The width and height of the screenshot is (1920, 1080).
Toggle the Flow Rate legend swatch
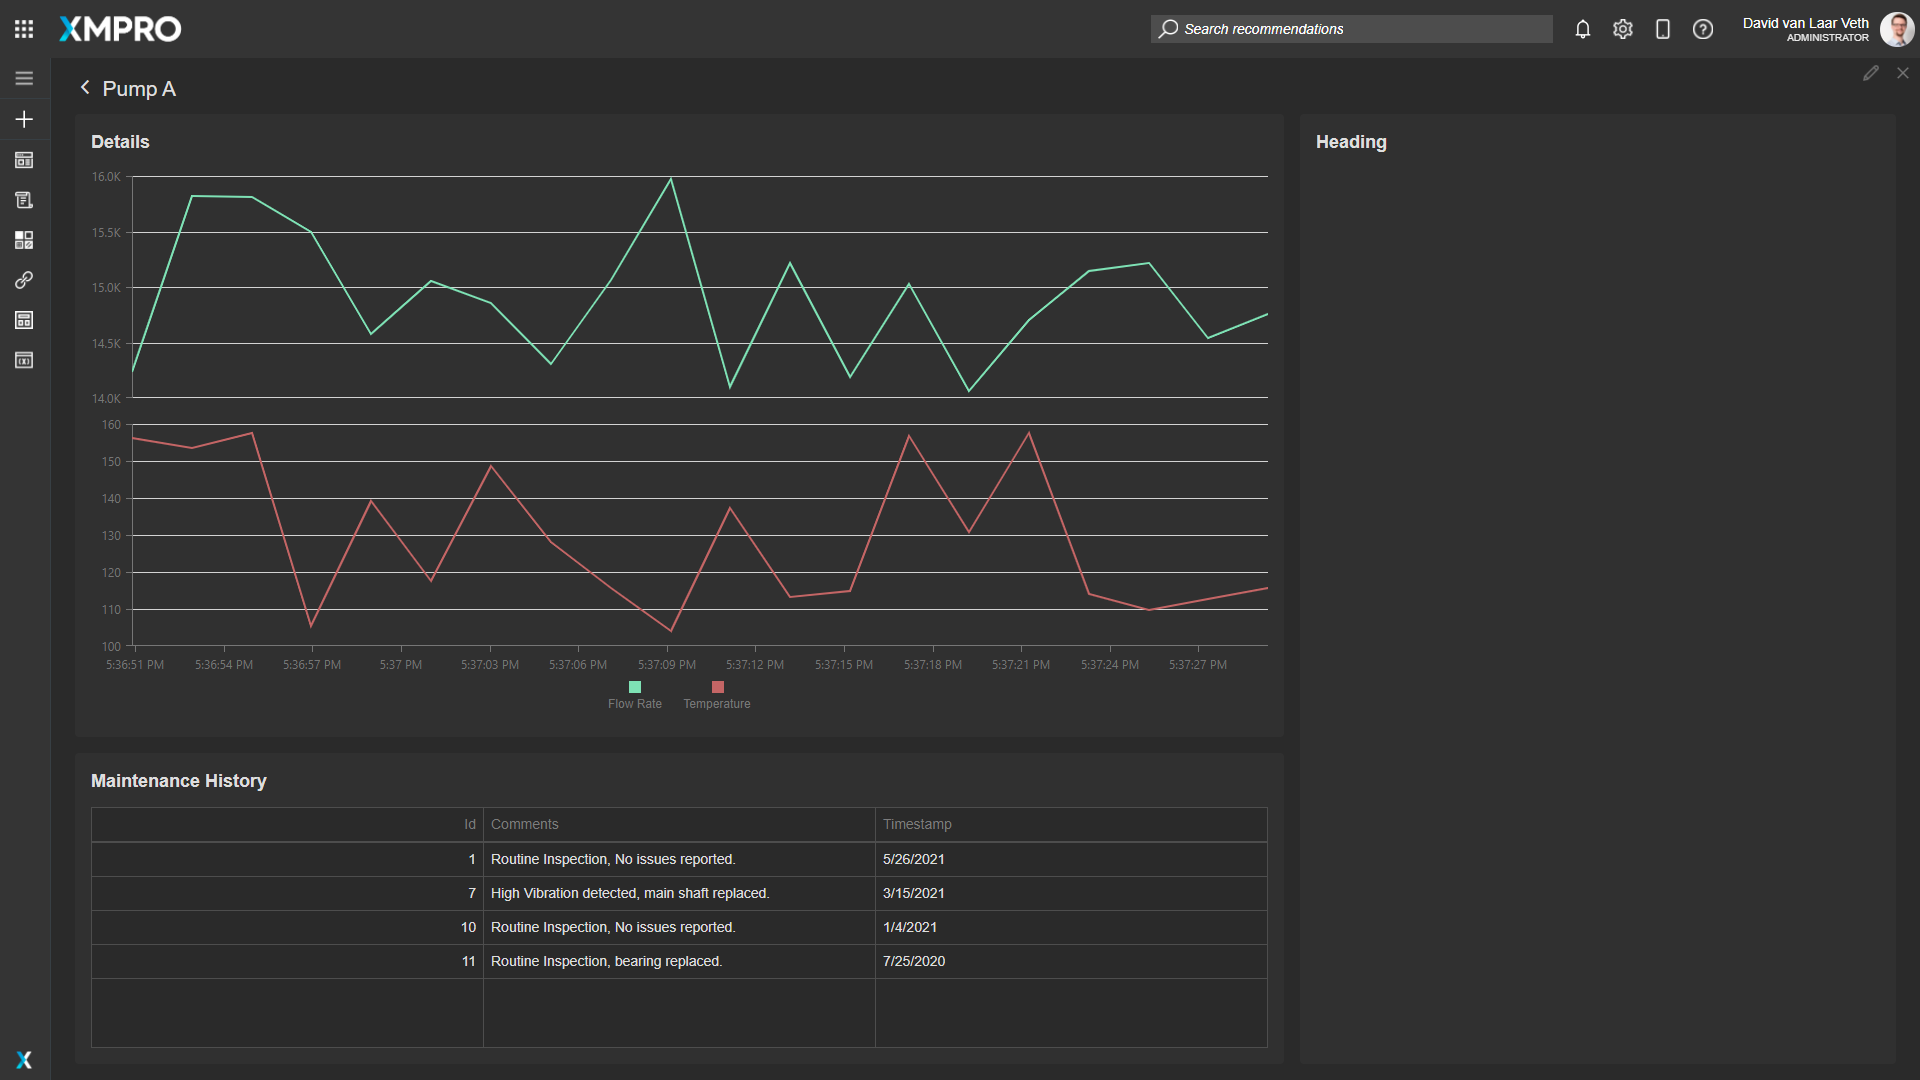tap(634, 687)
